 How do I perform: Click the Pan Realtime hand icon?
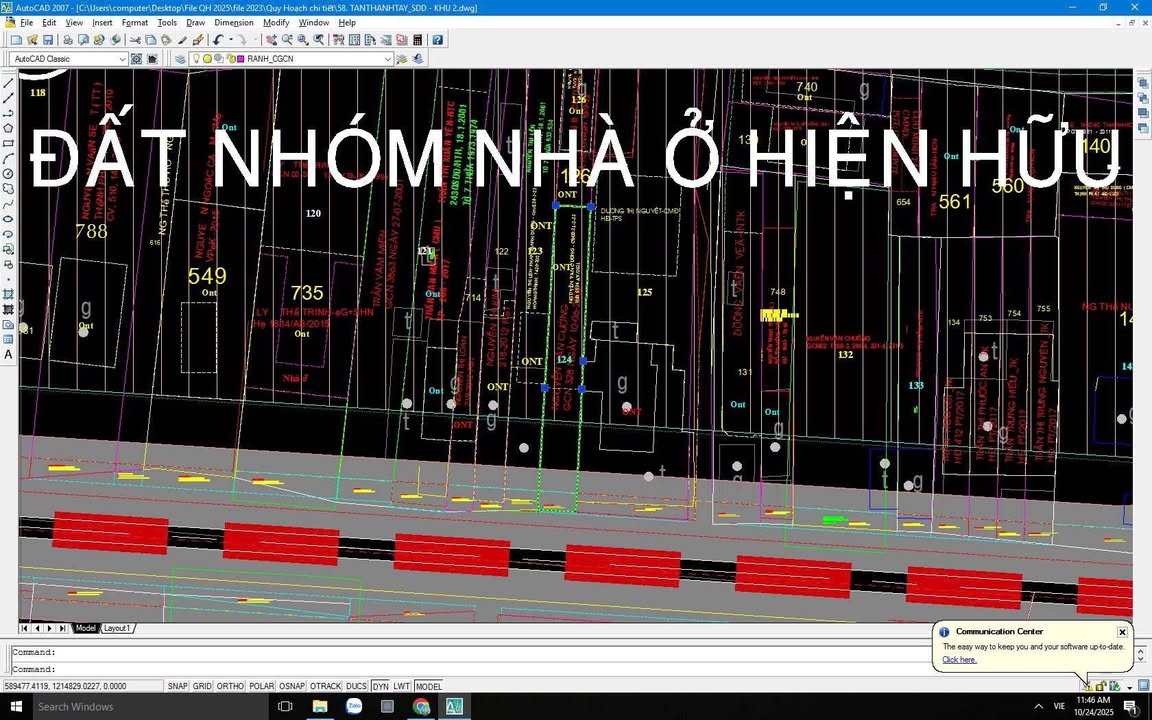270,39
